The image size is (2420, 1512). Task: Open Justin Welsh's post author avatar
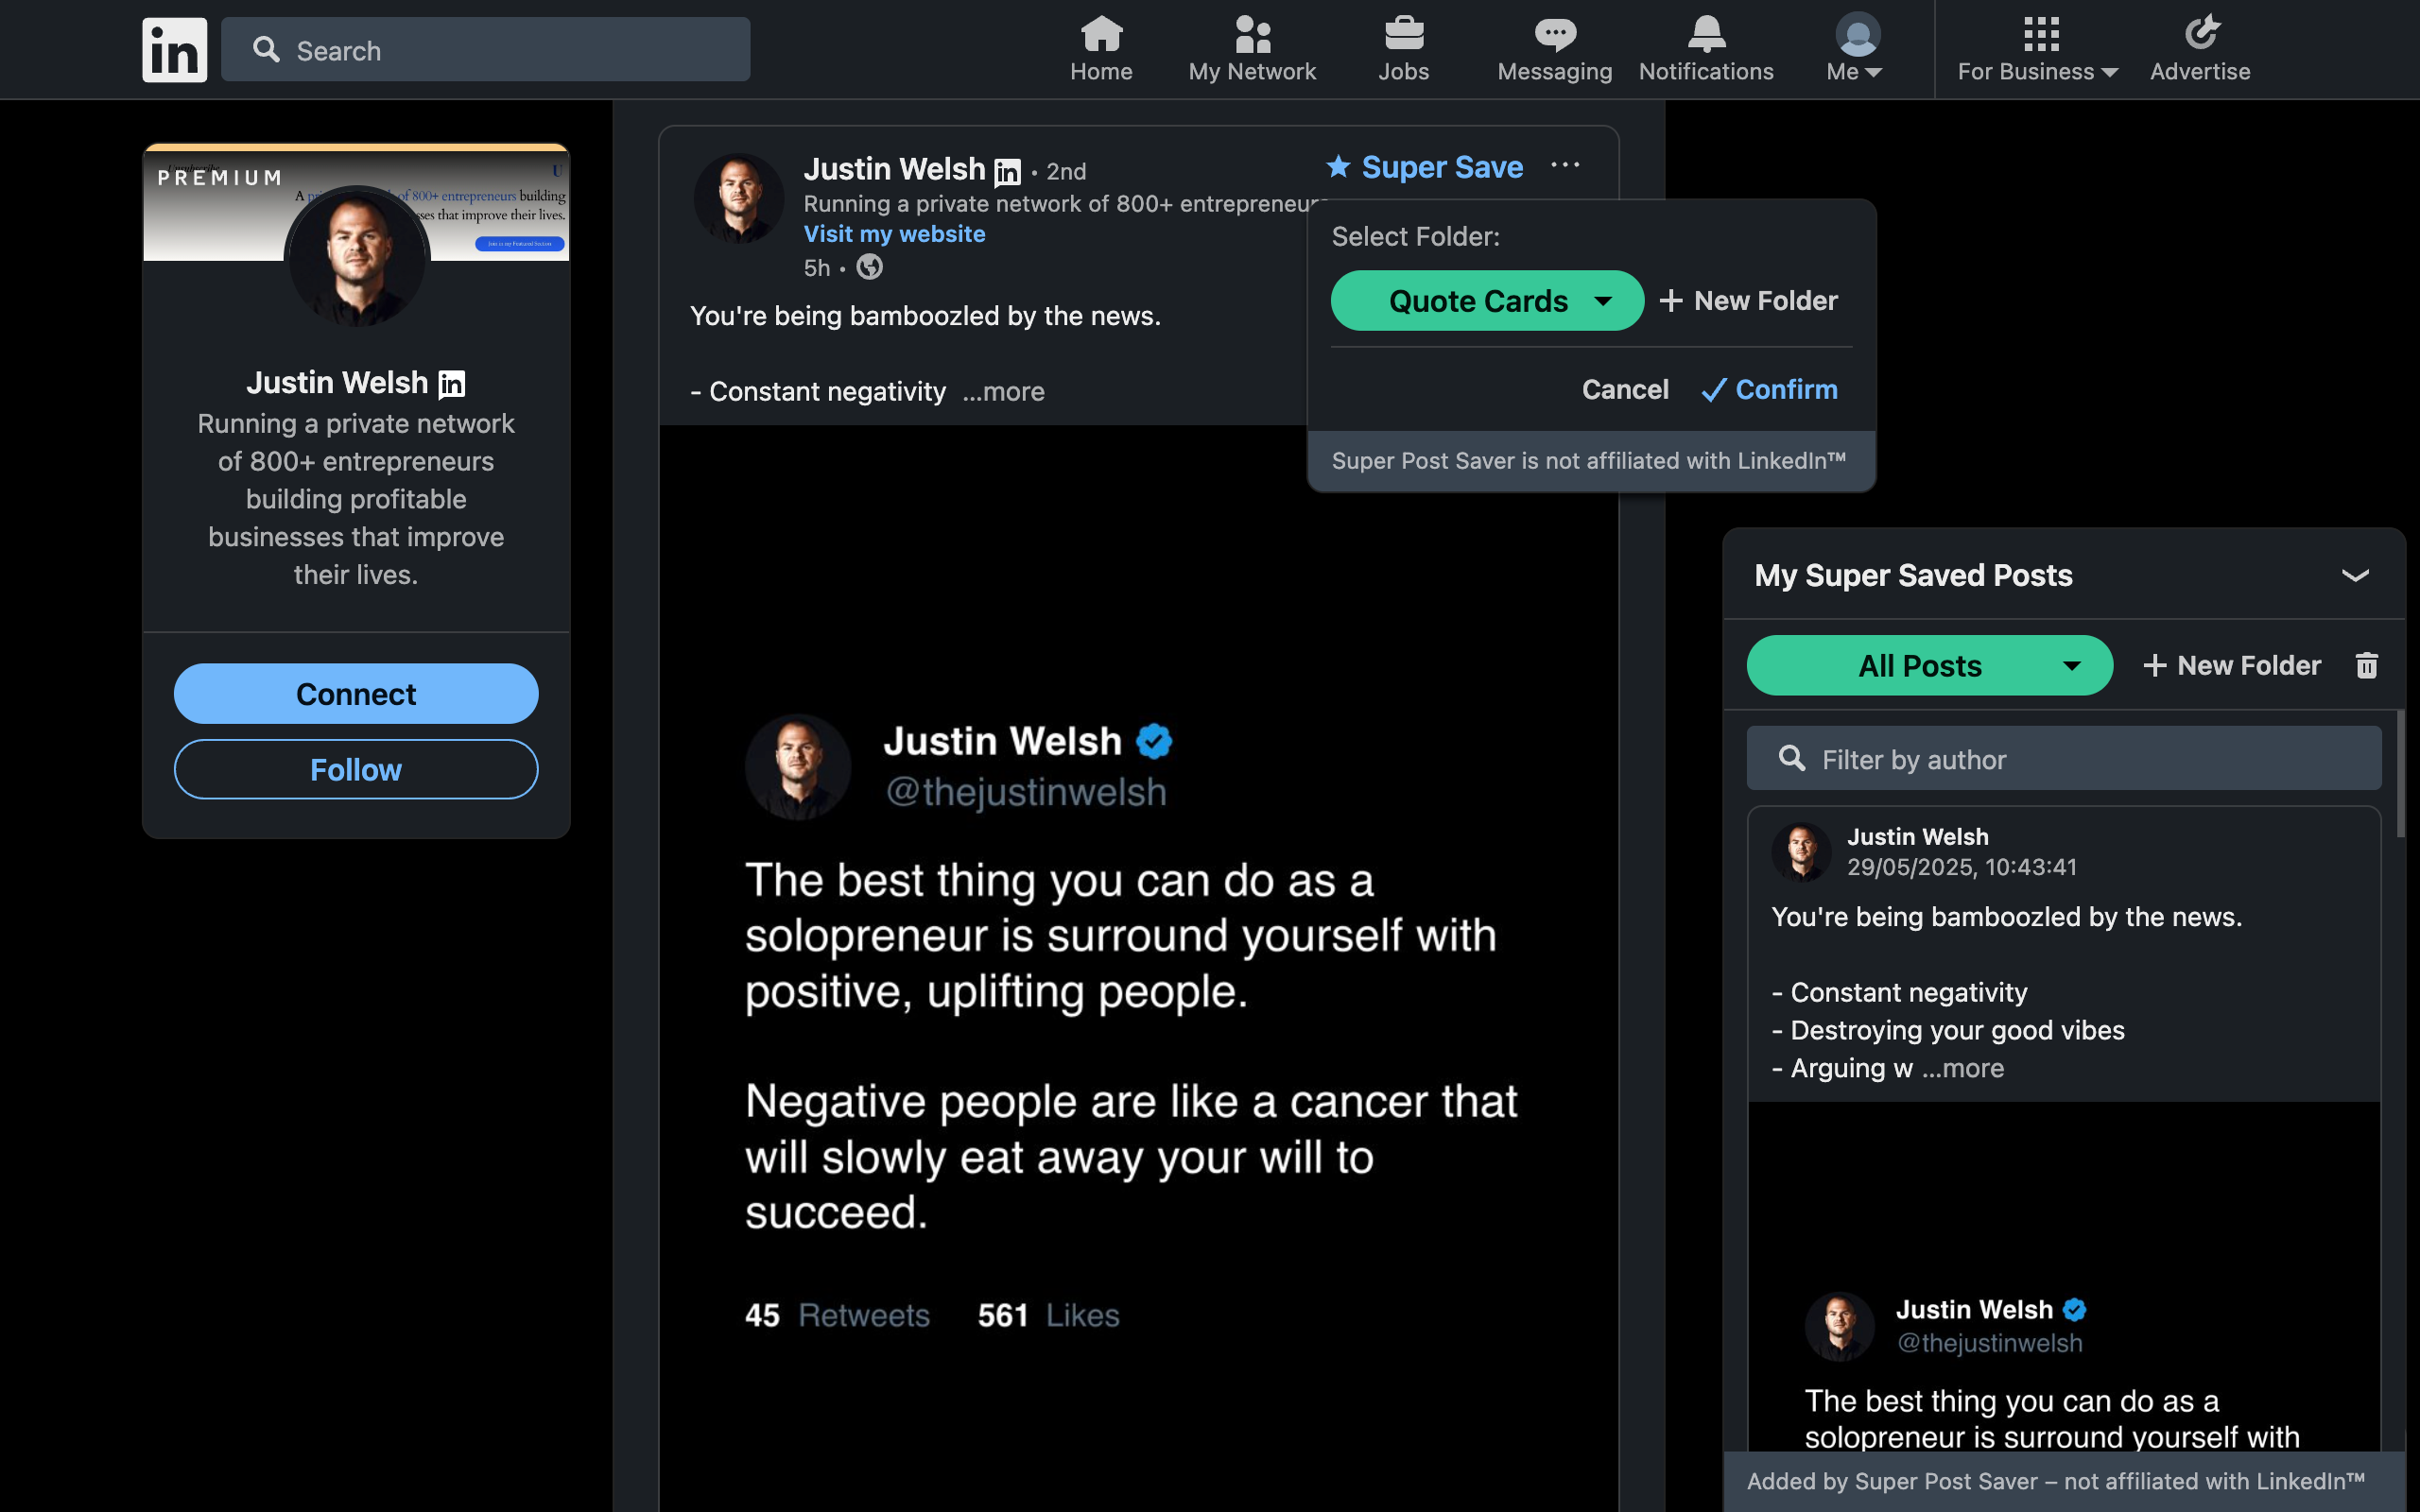coord(738,198)
